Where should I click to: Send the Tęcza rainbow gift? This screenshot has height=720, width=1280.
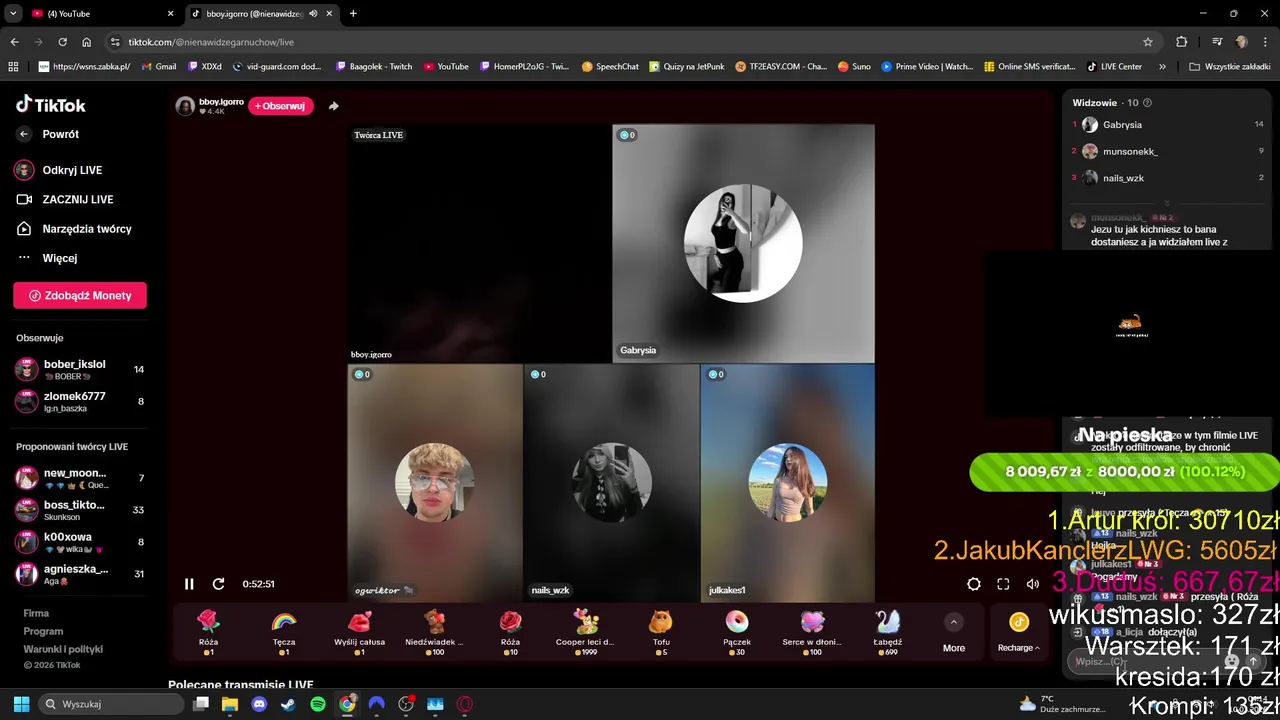click(x=284, y=632)
